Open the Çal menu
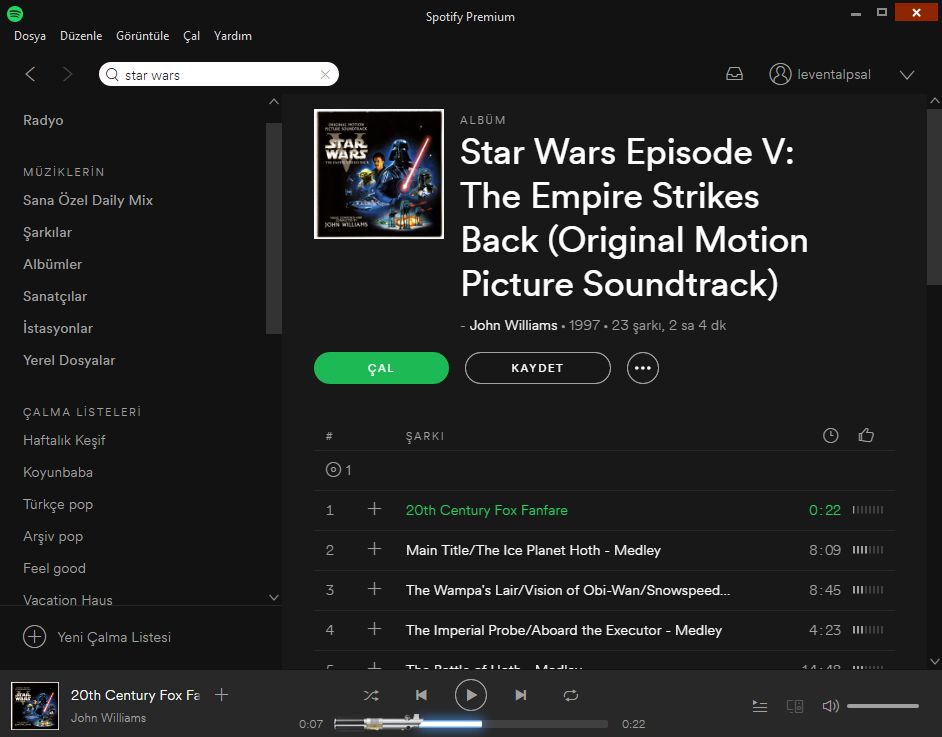The image size is (942, 737). (x=191, y=36)
